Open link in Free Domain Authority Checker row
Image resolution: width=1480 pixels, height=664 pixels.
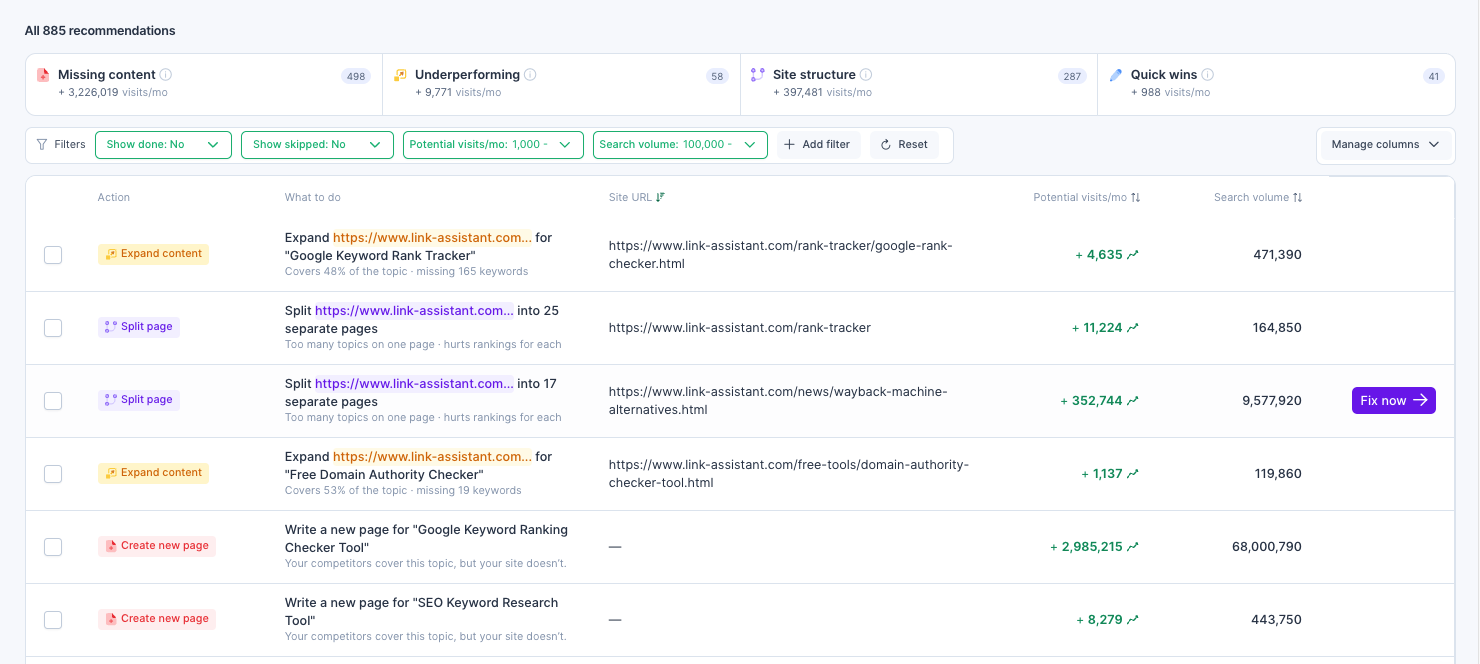(432, 456)
